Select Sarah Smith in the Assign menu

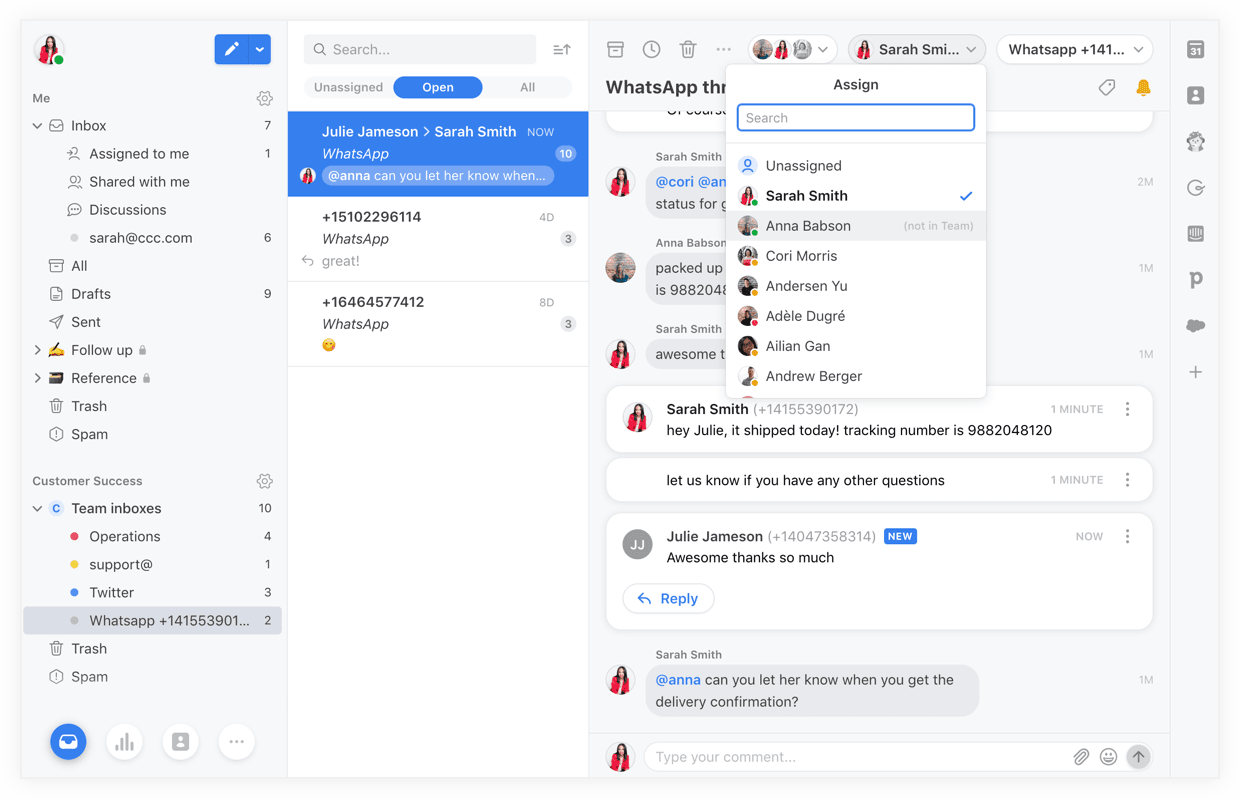coord(856,196)
